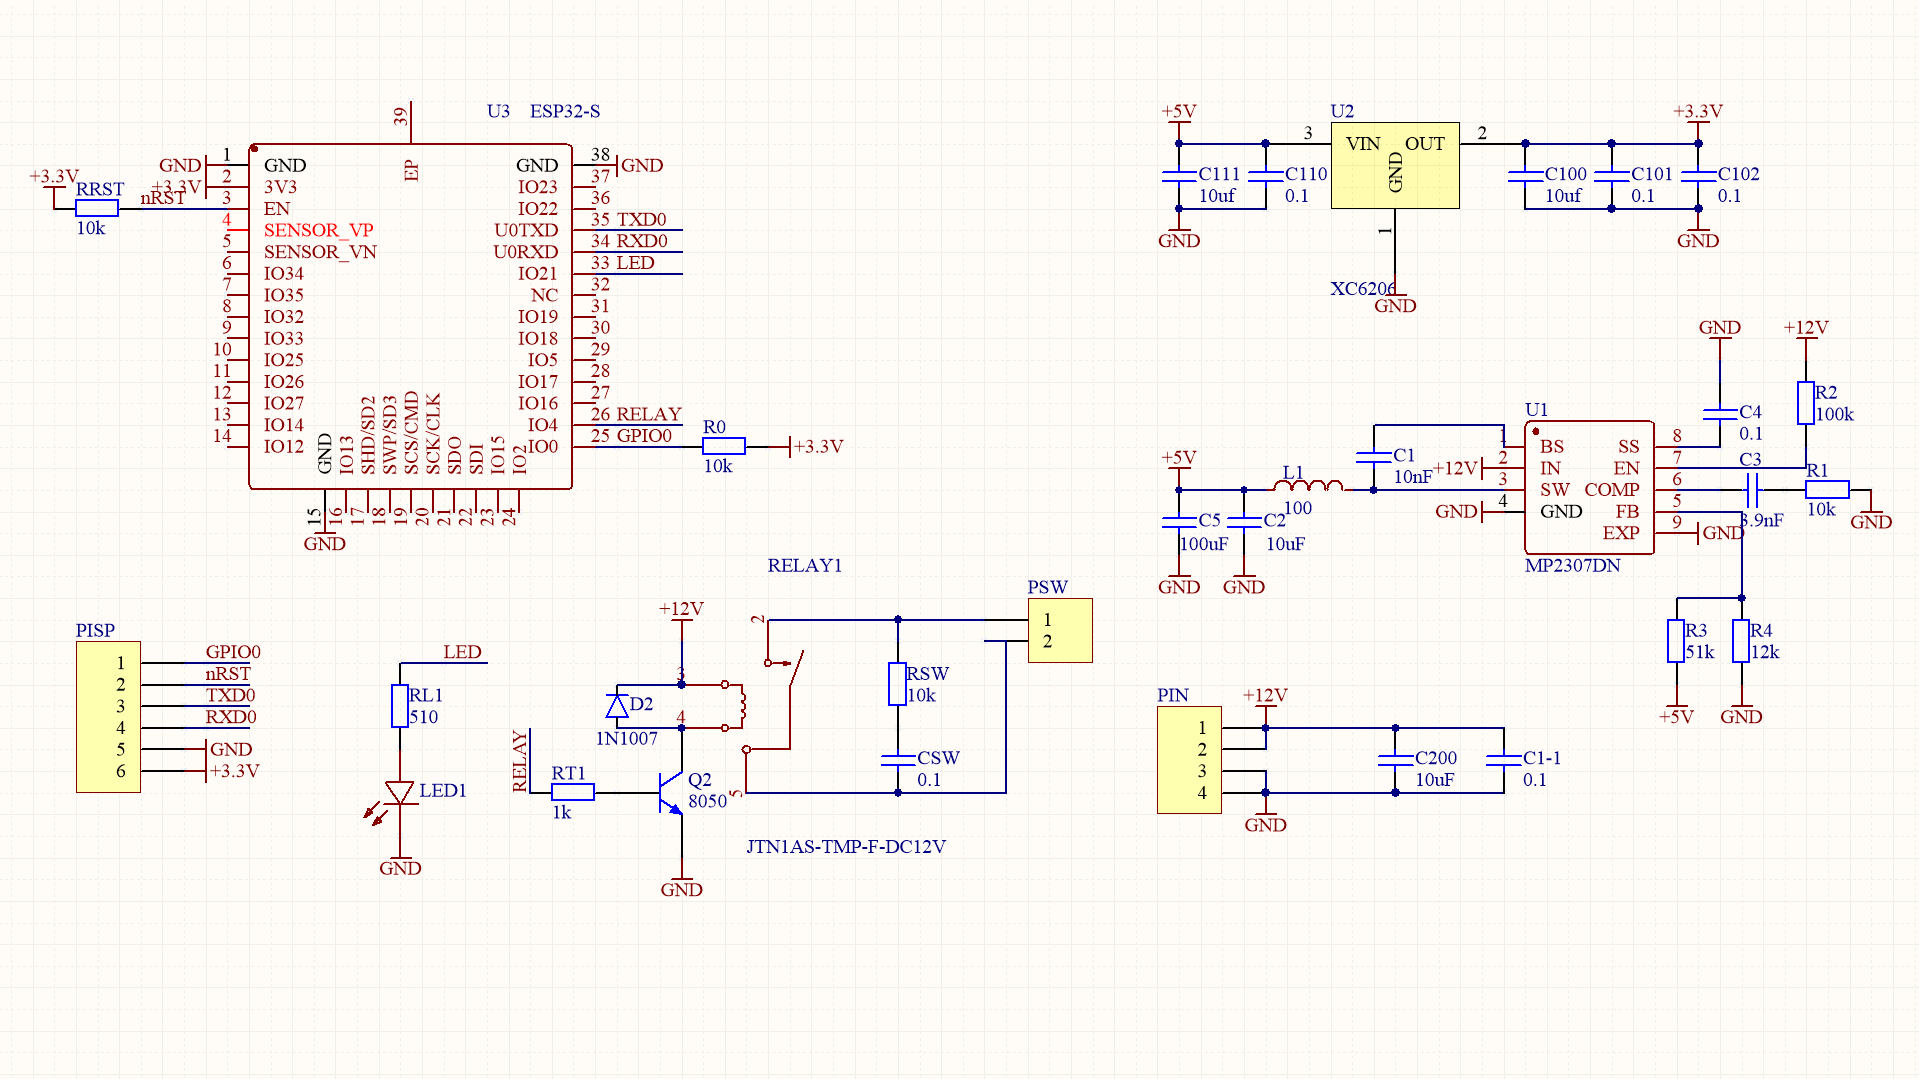Select the RSW 10k resistor symbol
This screenshot has width=1920, height=1080.
click(x=897, y=684)
